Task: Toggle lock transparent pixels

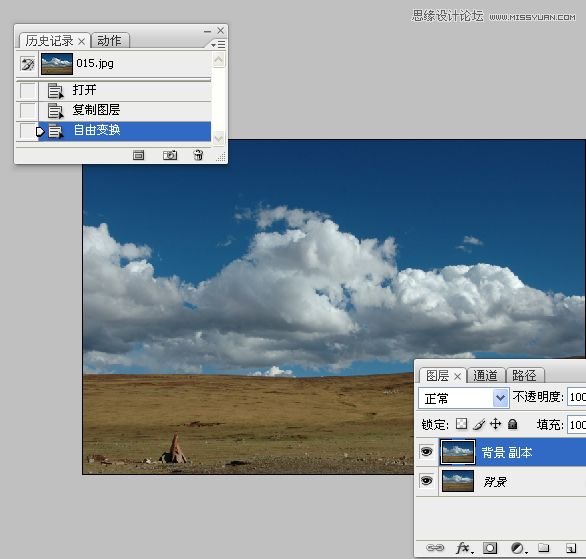Action: tap(462, 424)
